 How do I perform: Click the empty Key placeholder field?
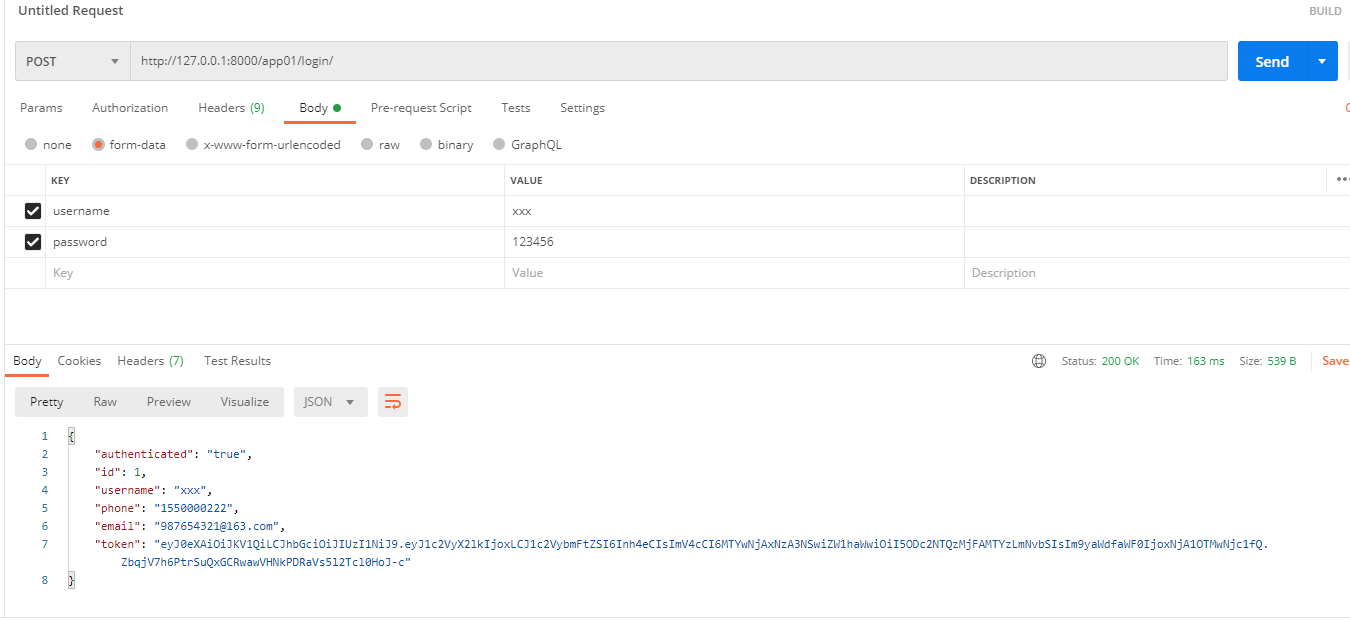[x=274, y=273]
